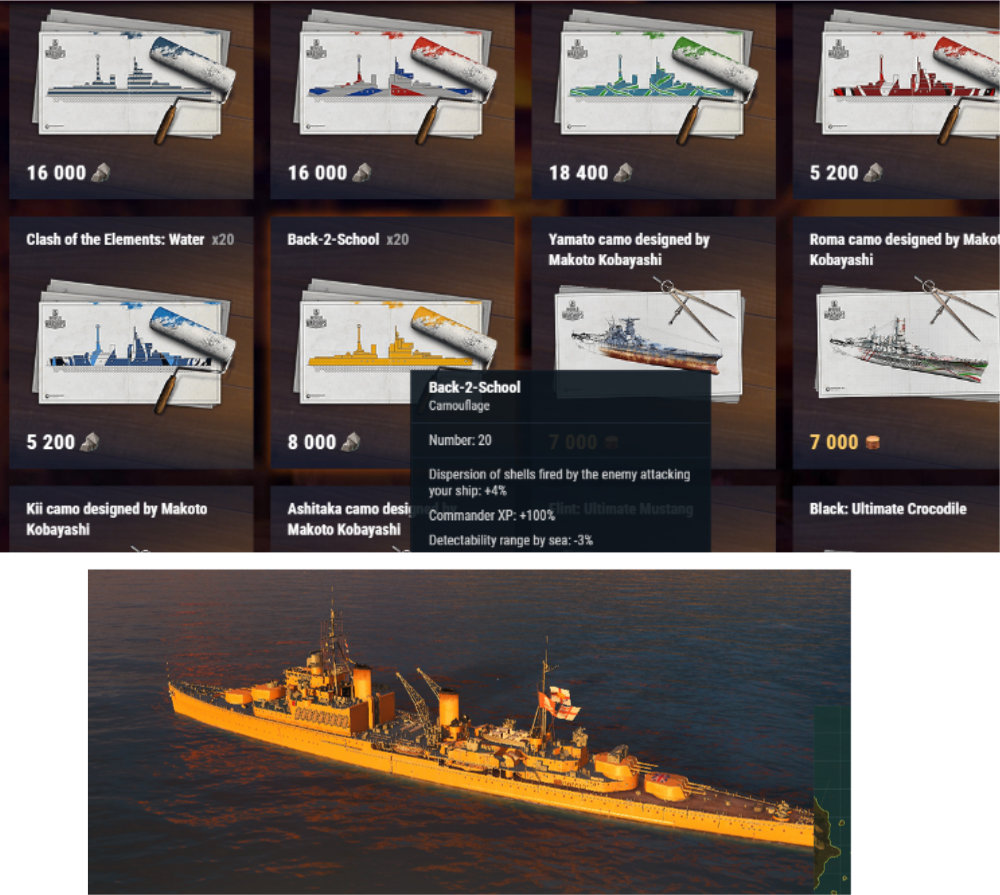Open the red striped camouflage priced 5 200
The width and height of the screenshot is (1000, 895).
coord(908,77)
